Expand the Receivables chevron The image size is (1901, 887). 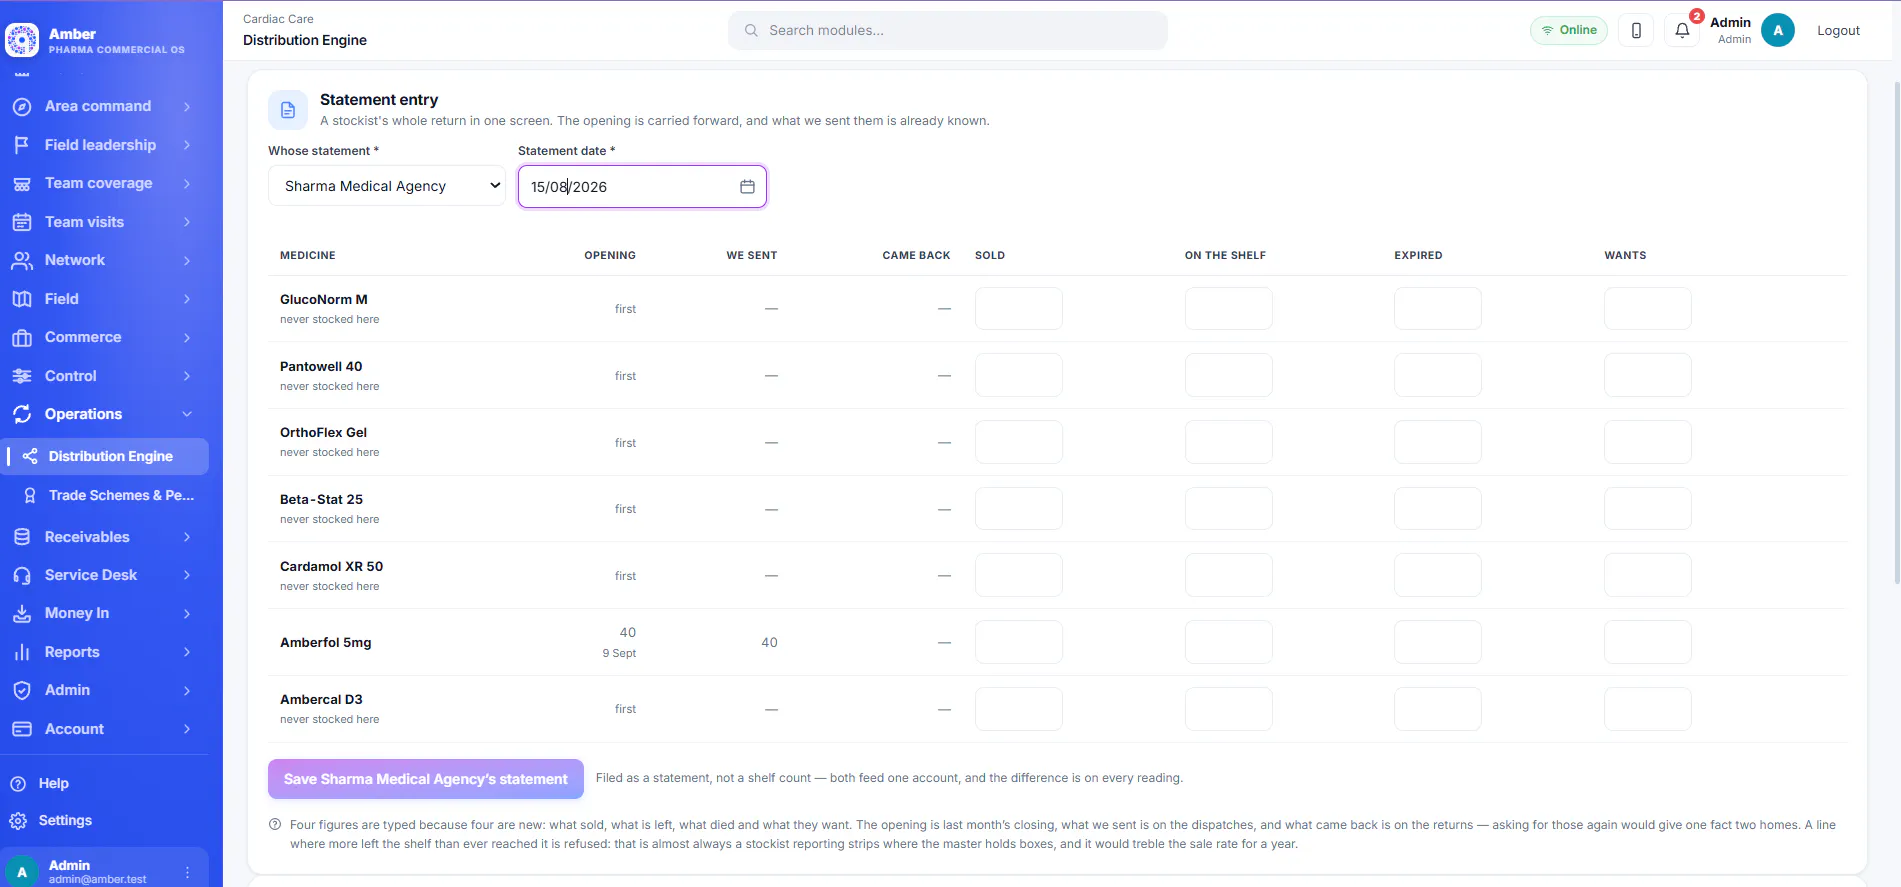[x=187, y=537]
